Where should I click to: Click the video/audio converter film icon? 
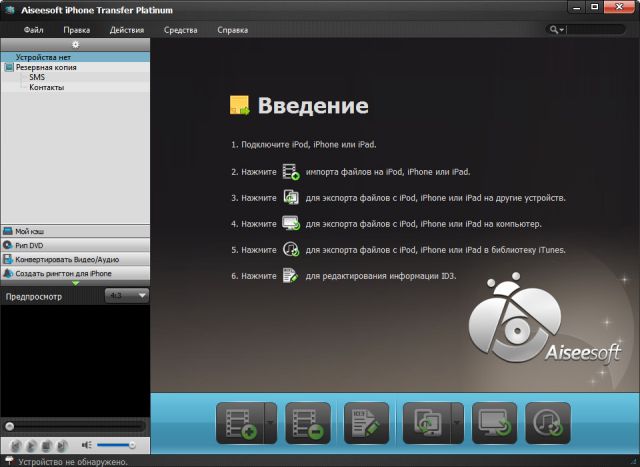[8, 259]
